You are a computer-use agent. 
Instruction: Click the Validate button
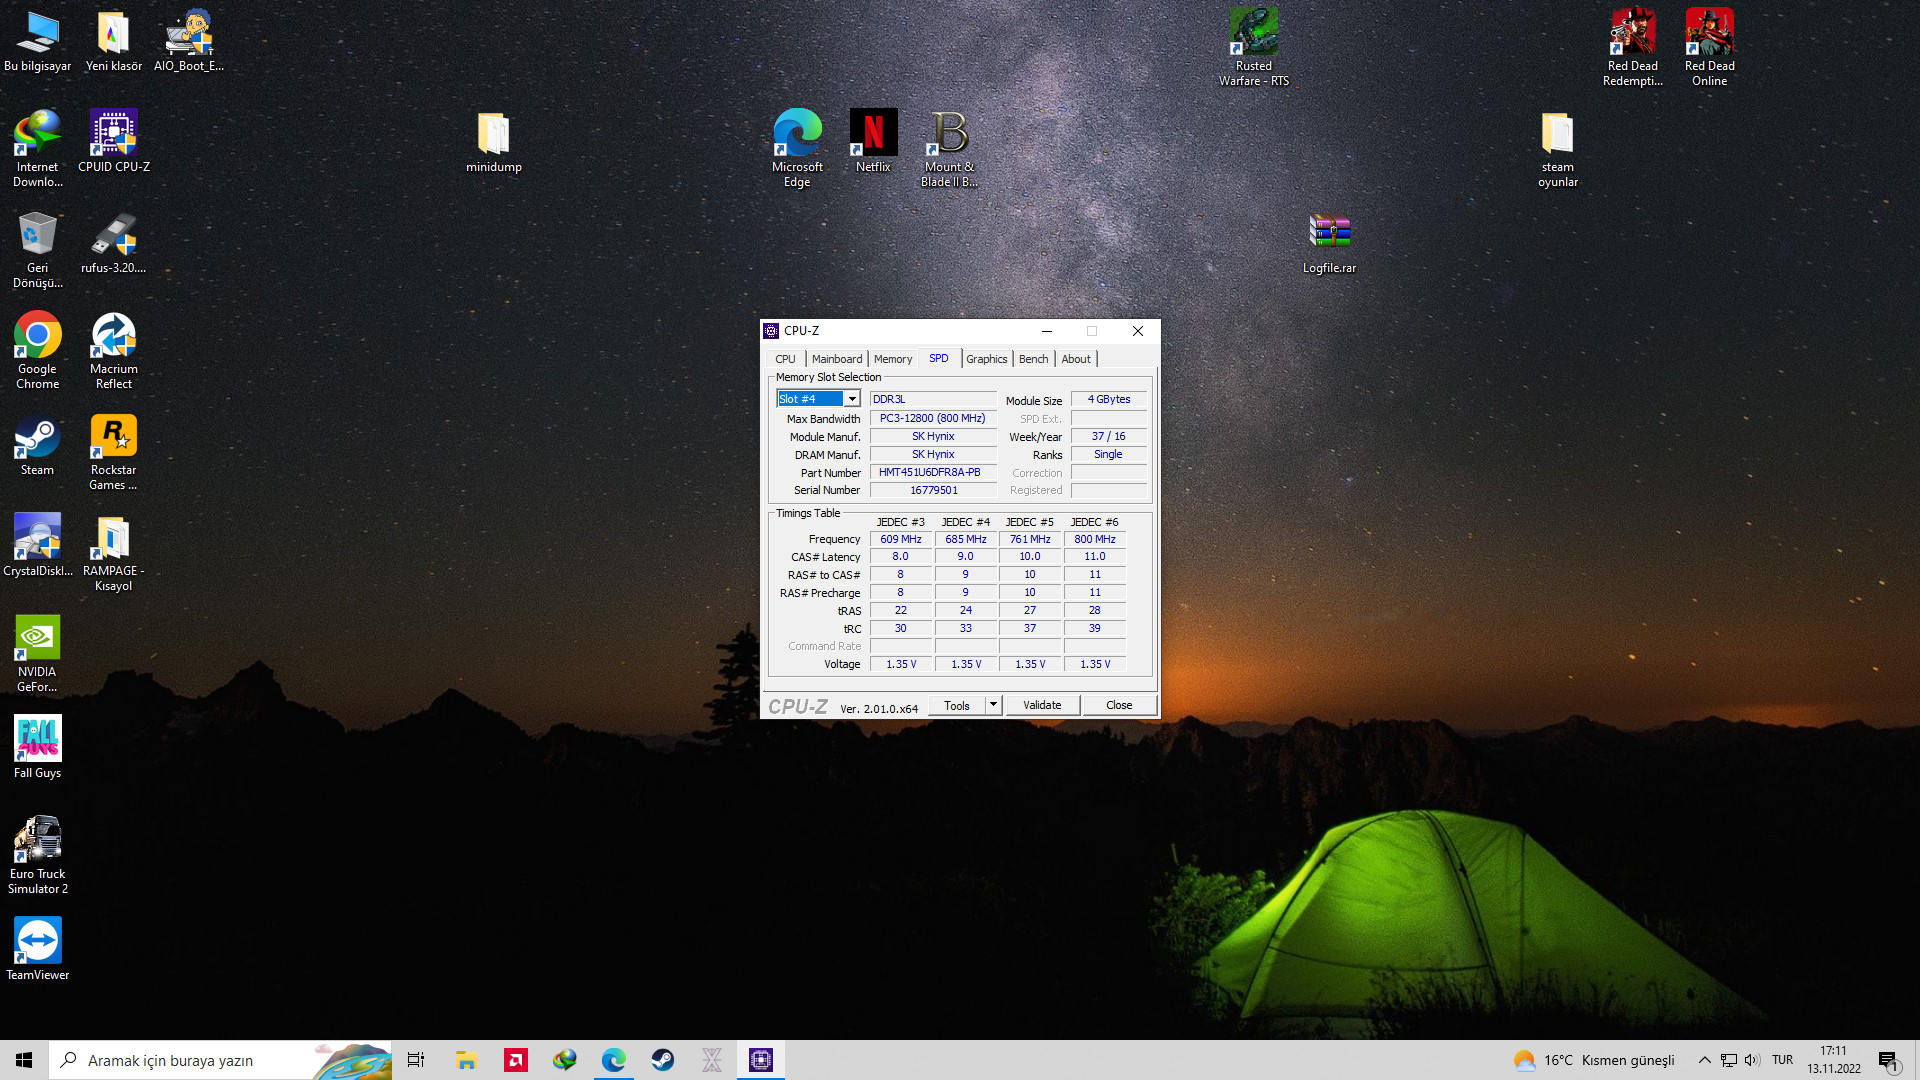tap(1042, 705)
